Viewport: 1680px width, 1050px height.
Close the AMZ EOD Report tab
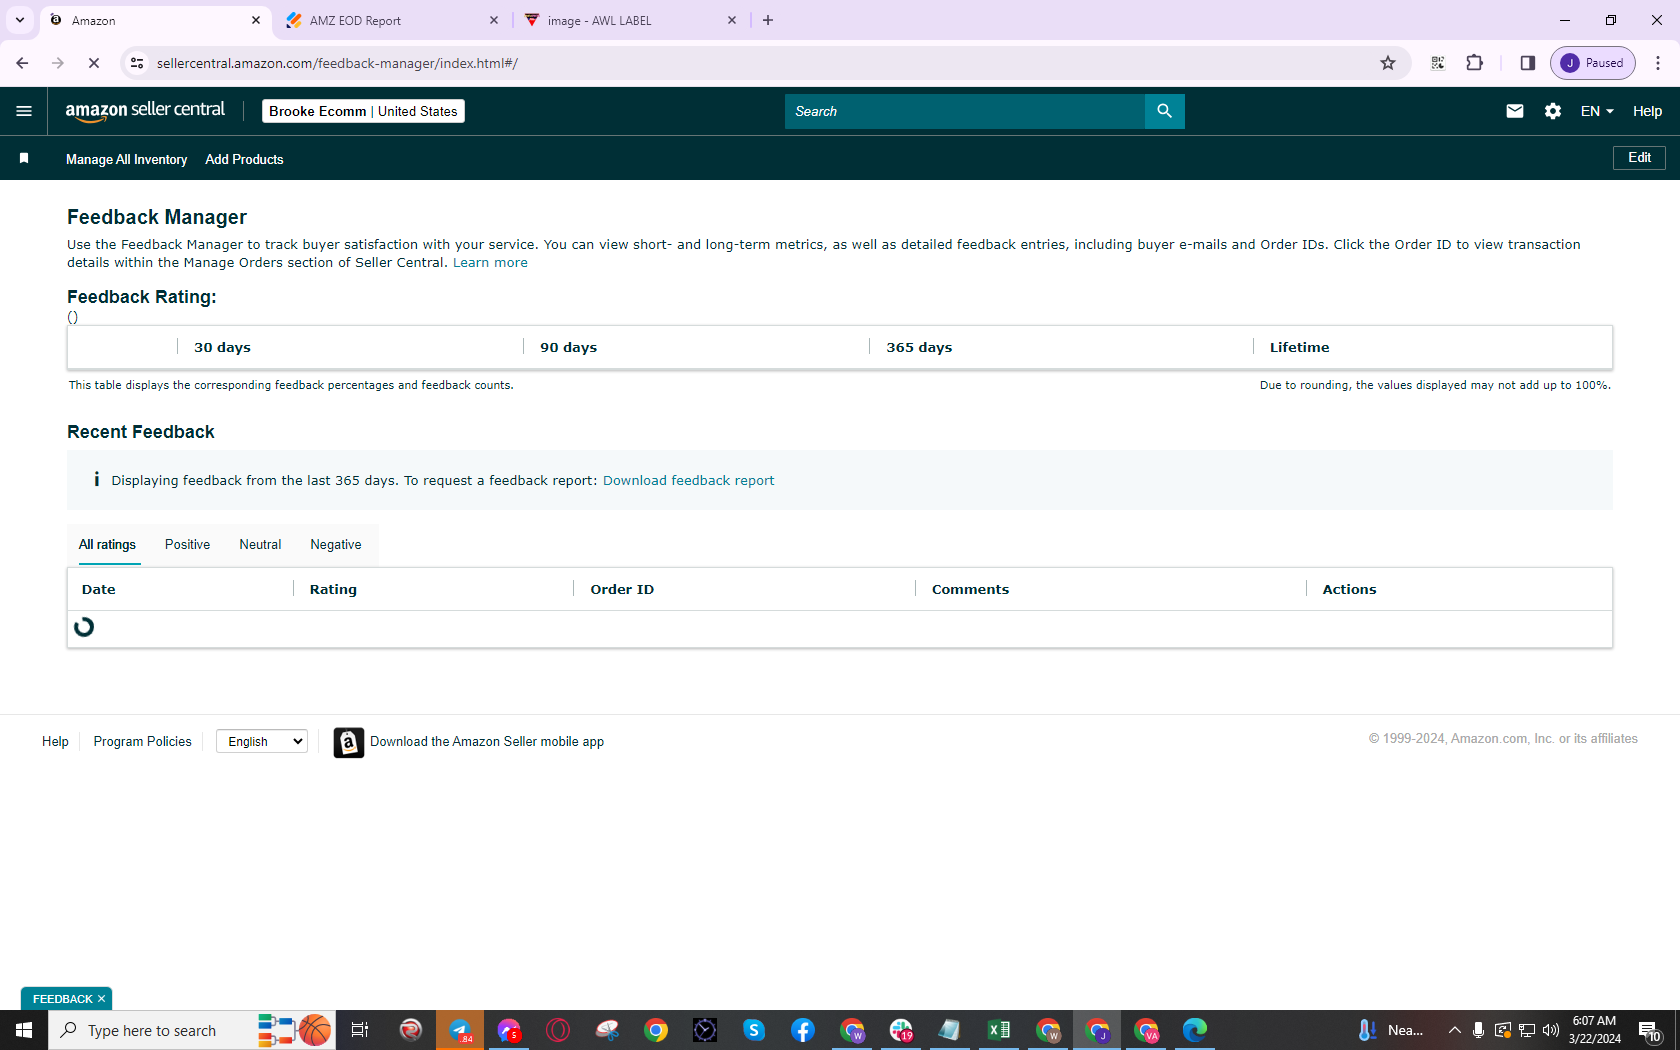494,20
